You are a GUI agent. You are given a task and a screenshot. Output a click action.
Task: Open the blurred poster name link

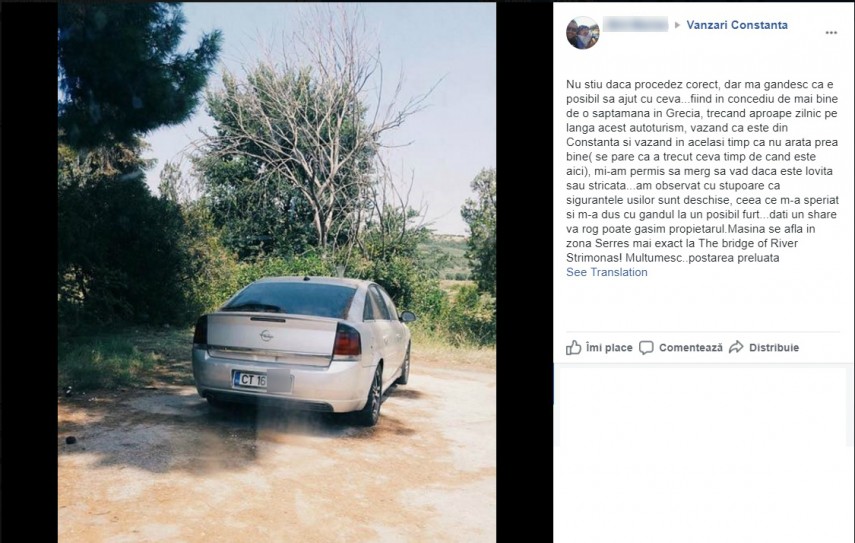[635, 25]
